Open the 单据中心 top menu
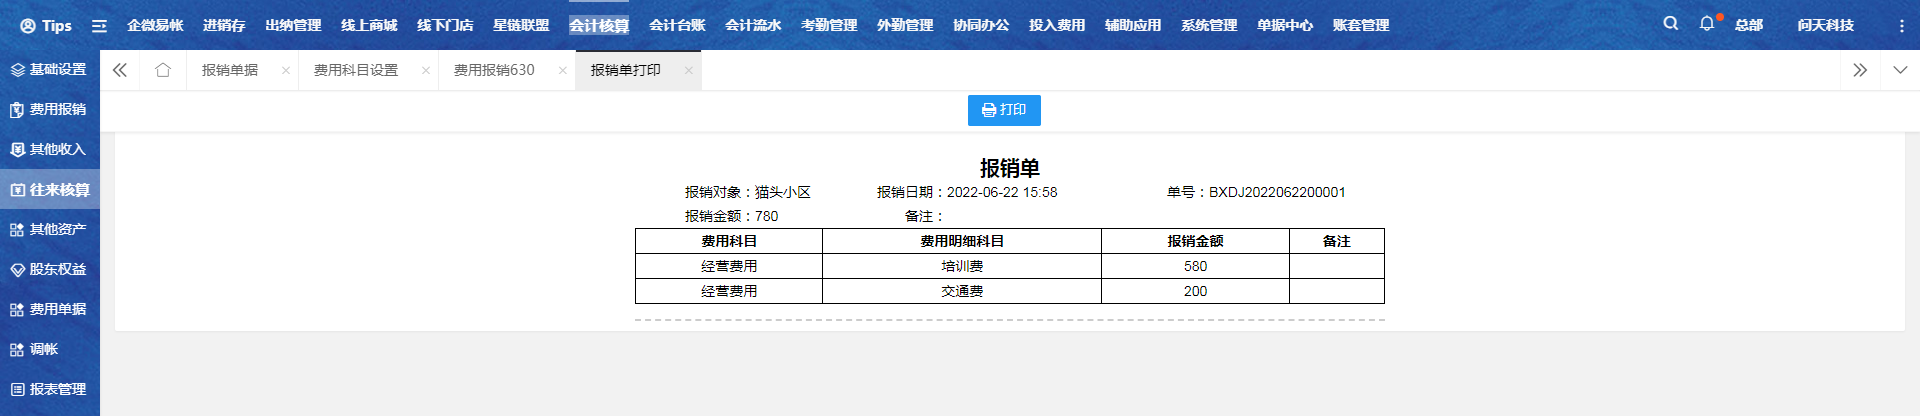1920x416 pixels. click(1285, 26)
